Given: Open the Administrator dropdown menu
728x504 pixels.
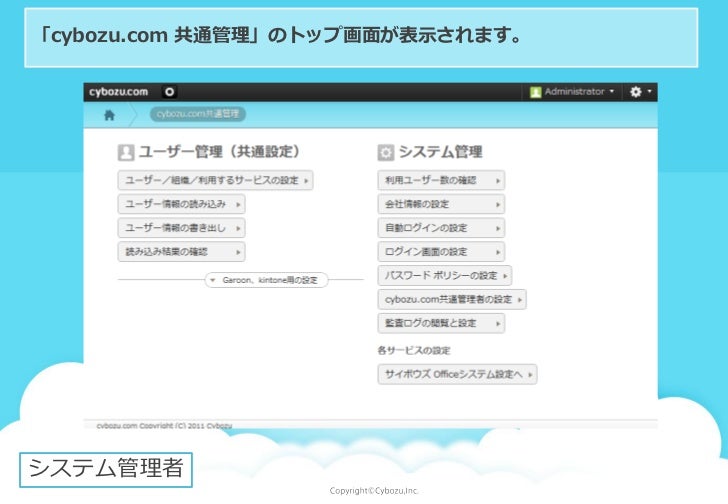Looking at the screenshot, I should click(x=572, y=92).
